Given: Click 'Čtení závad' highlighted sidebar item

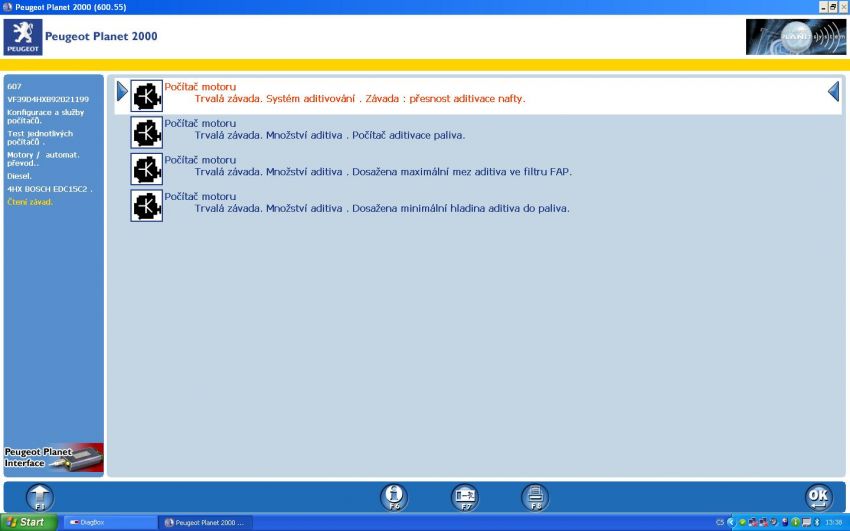Looking at the screenshot, I should point(30,202).
